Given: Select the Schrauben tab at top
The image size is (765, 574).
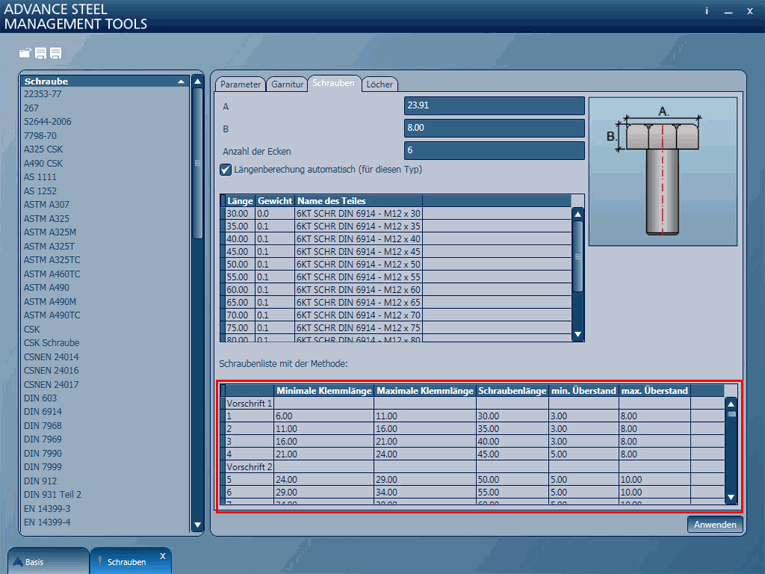Looking at the screenshot, I should click(x=334, y=83).
